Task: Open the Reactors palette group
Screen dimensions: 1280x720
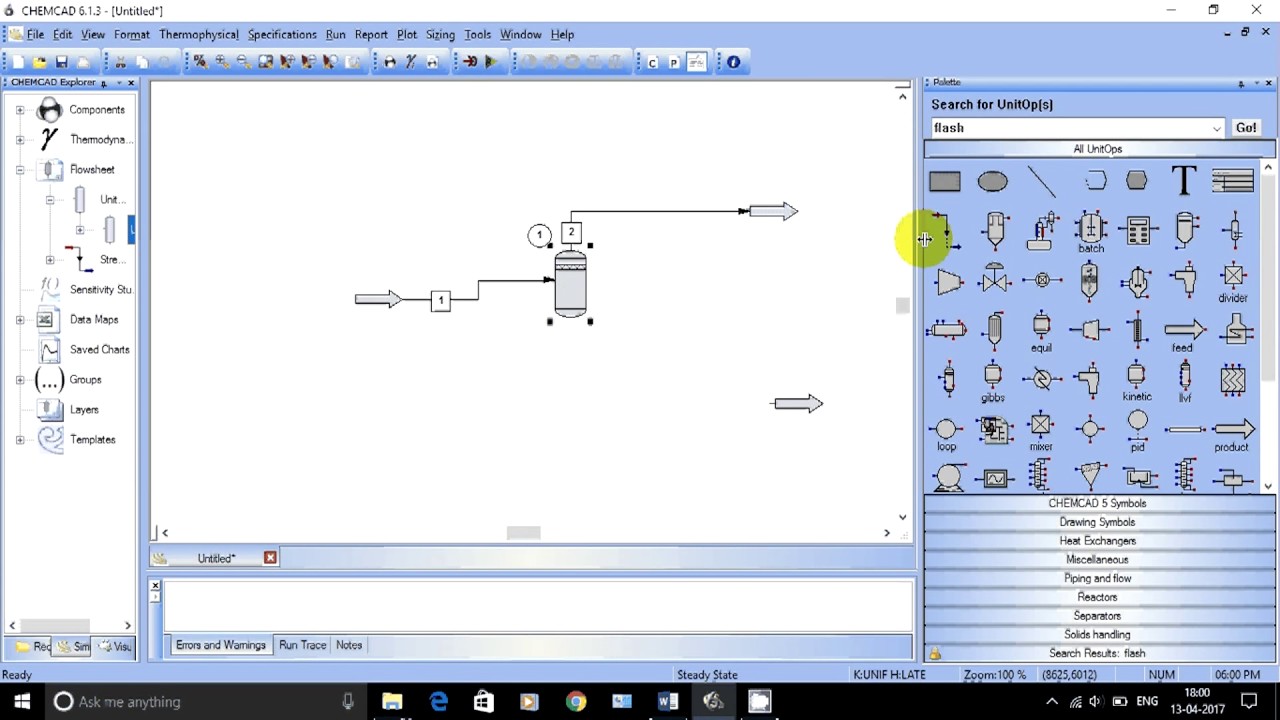Action: click(1097, 597)
